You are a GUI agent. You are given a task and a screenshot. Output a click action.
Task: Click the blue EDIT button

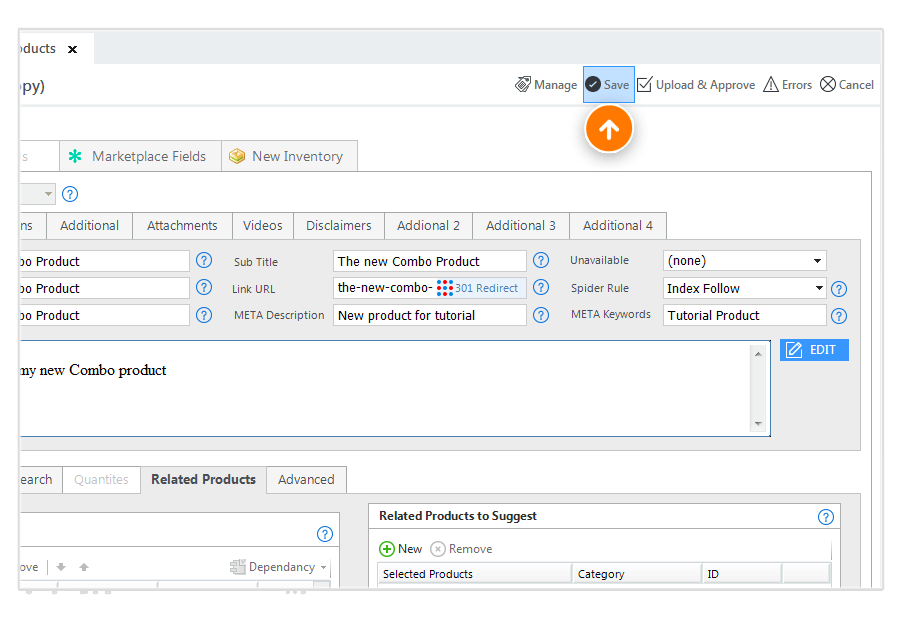pos(814,350)
